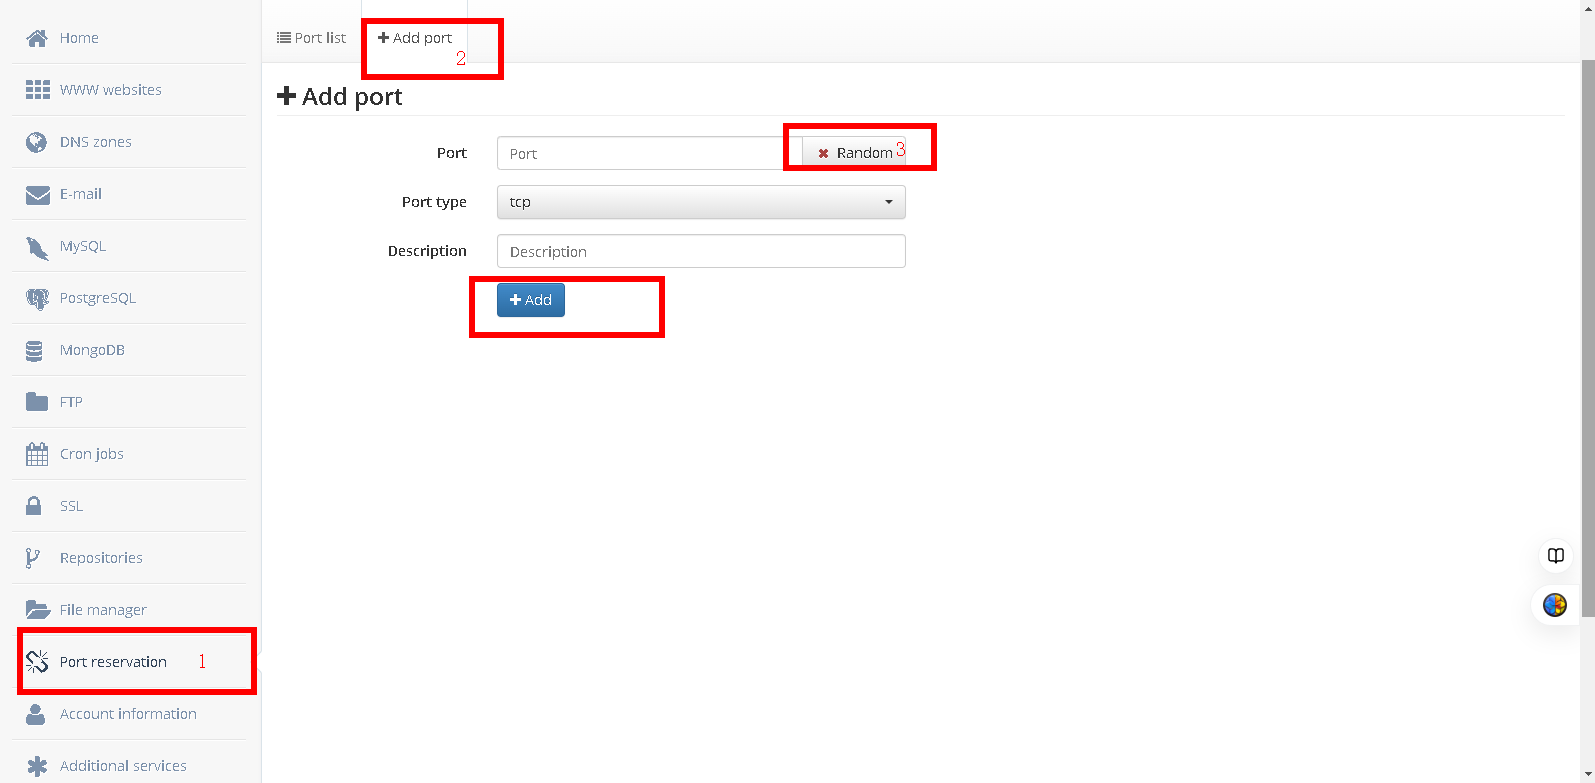The height and width of the screenshot is (783, 1595).
Task: Open File manager in sidebar
Action: pyautogui.click(x=102, y=610)
